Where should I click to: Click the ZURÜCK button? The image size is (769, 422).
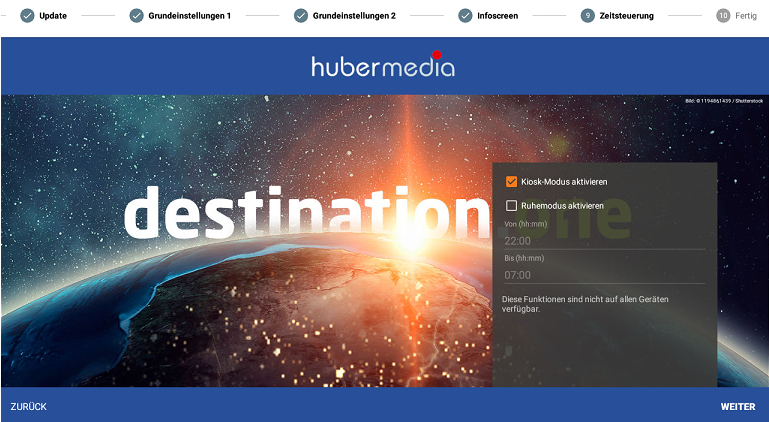pos(28,407)
